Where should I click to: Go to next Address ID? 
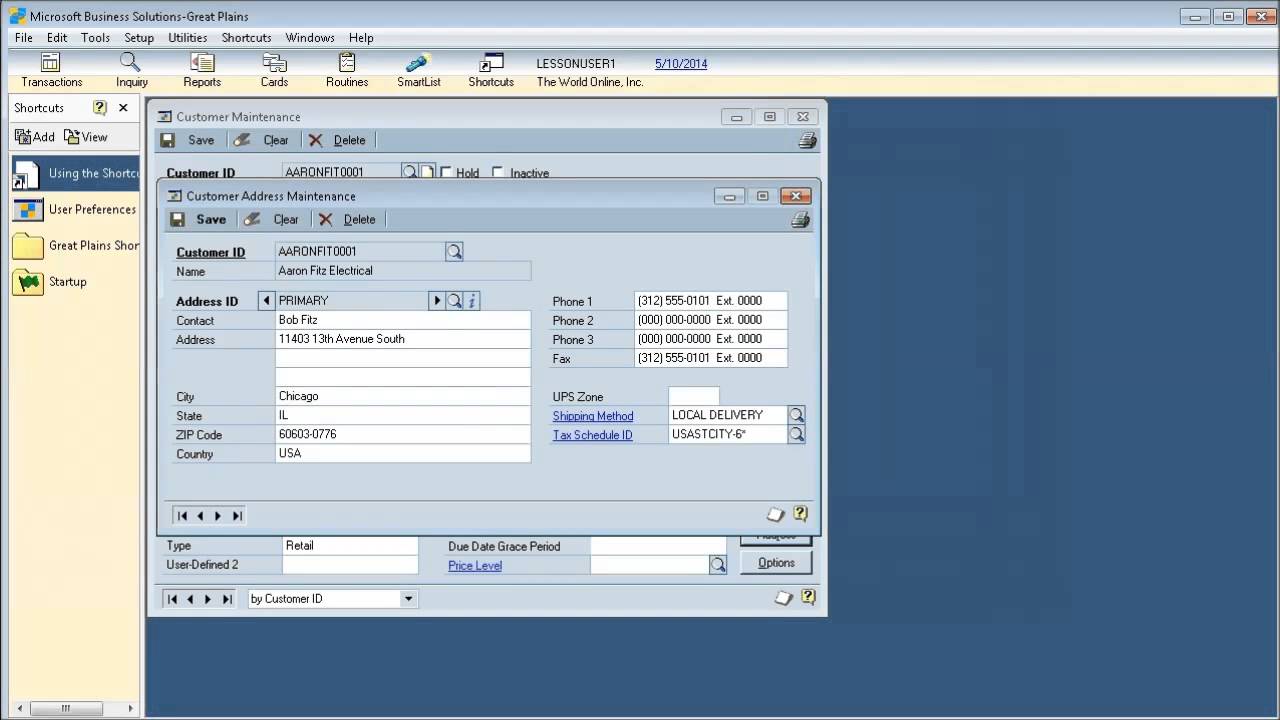(x=436, y=300)
